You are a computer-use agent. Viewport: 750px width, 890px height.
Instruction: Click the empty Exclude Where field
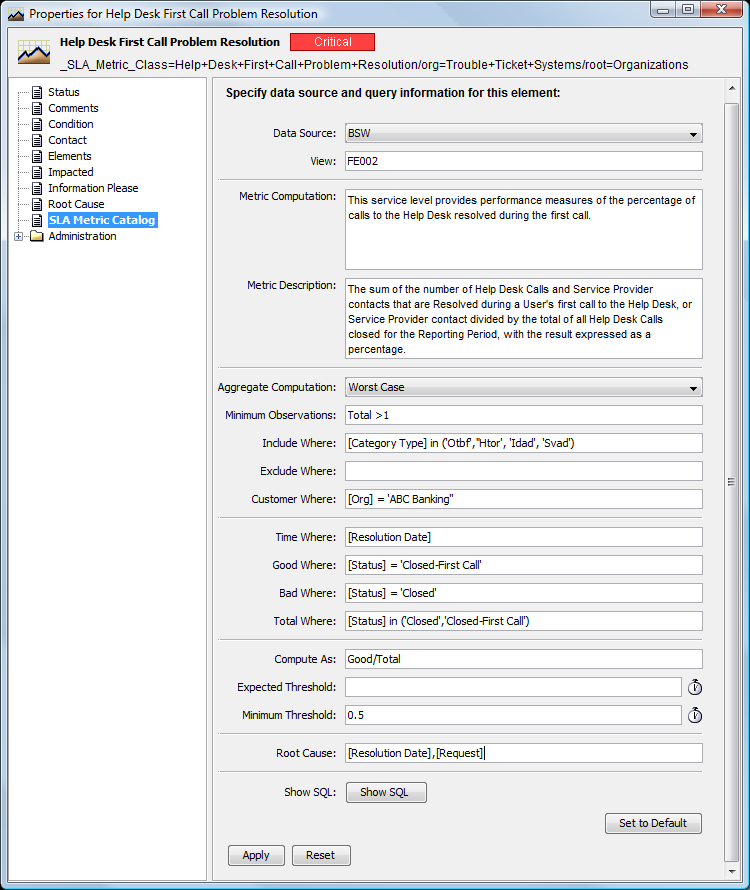(523, 471)
